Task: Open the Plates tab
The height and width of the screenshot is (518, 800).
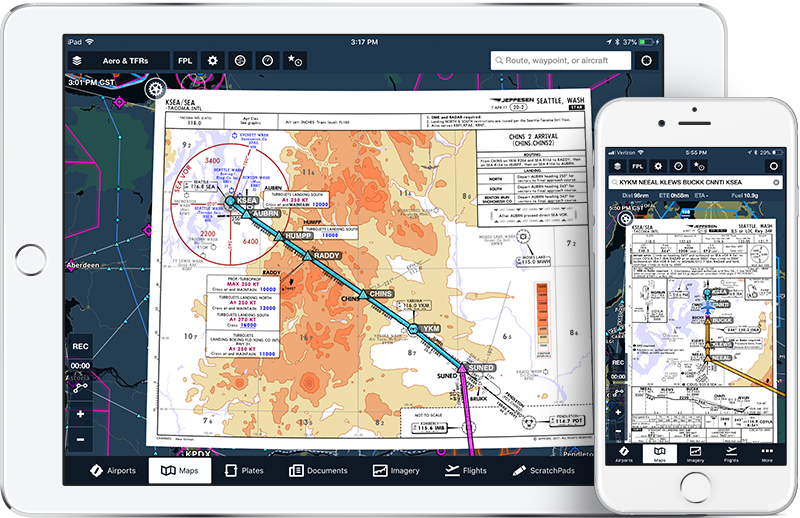Action: coord(245,470)
